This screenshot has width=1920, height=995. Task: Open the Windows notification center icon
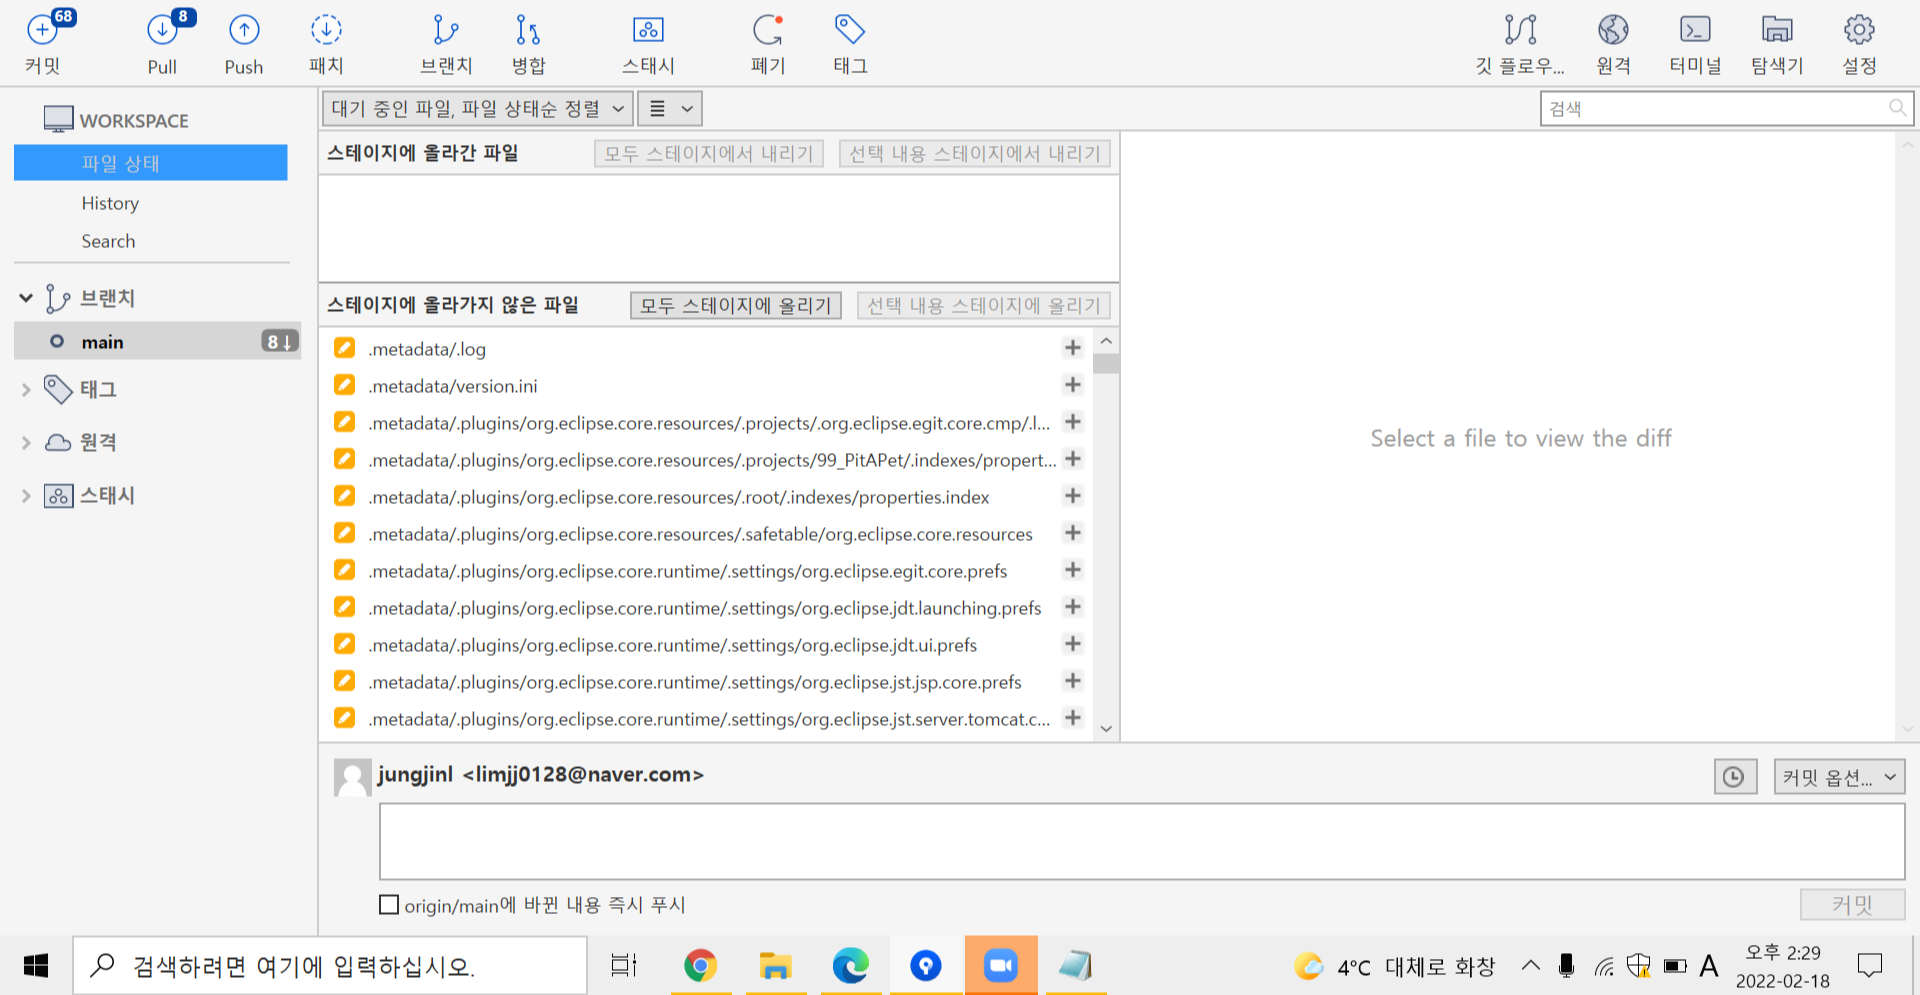[1869, 966]
